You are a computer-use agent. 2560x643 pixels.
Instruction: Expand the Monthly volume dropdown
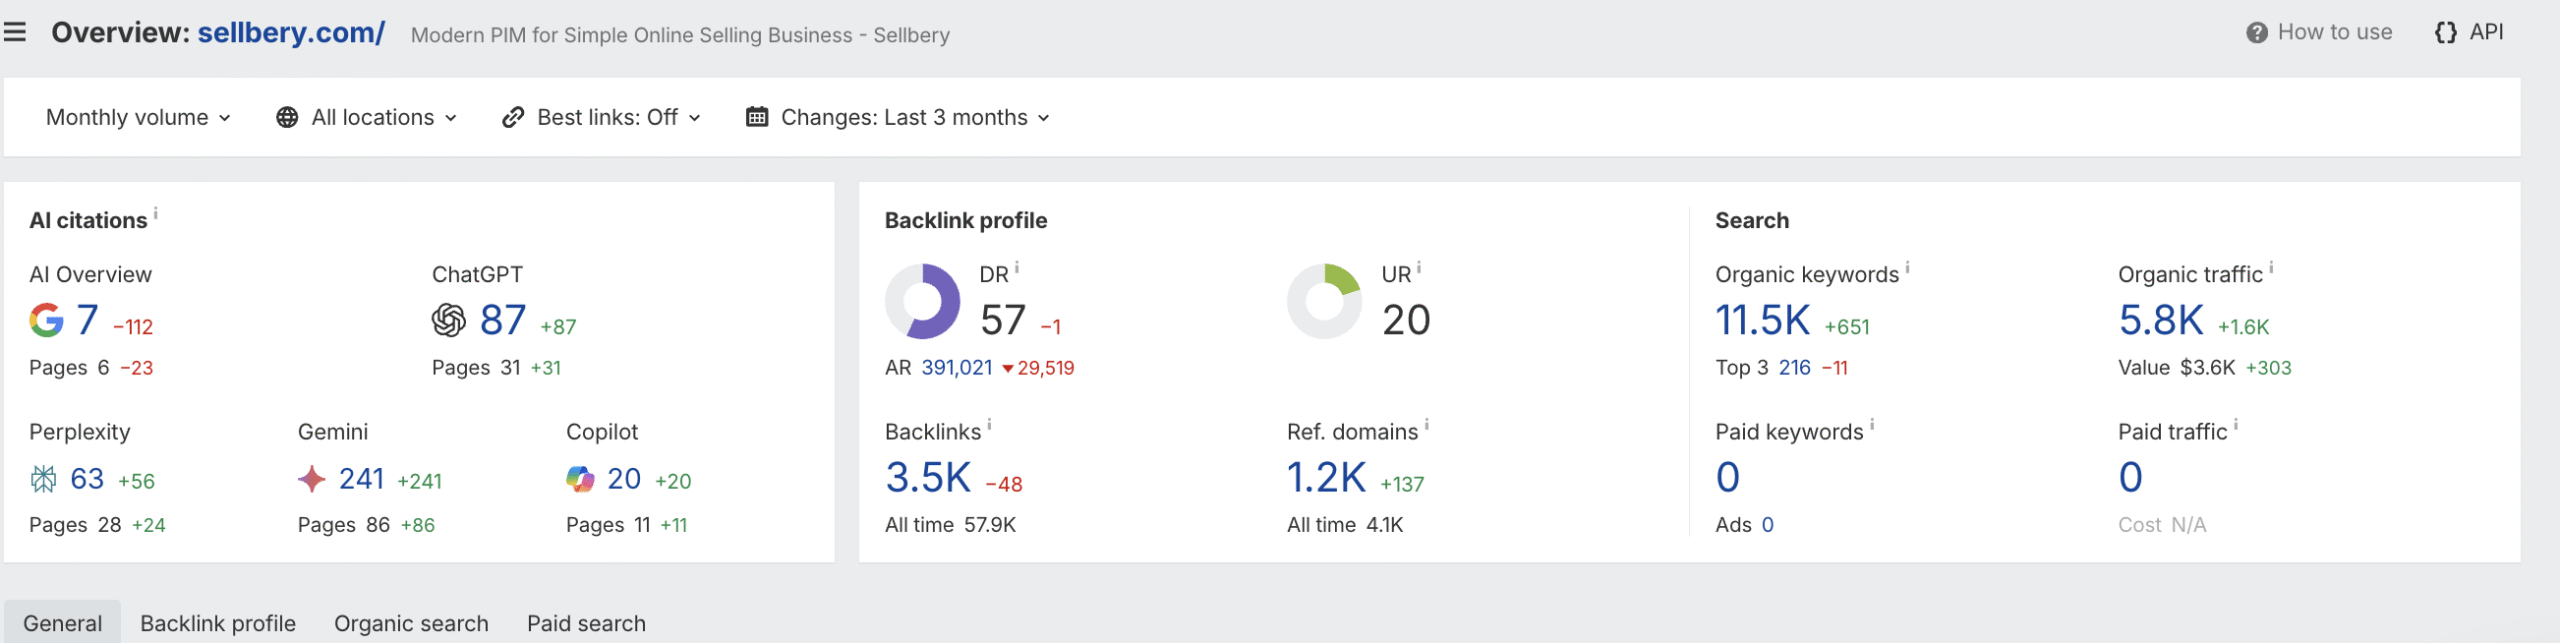click(138, 118)
